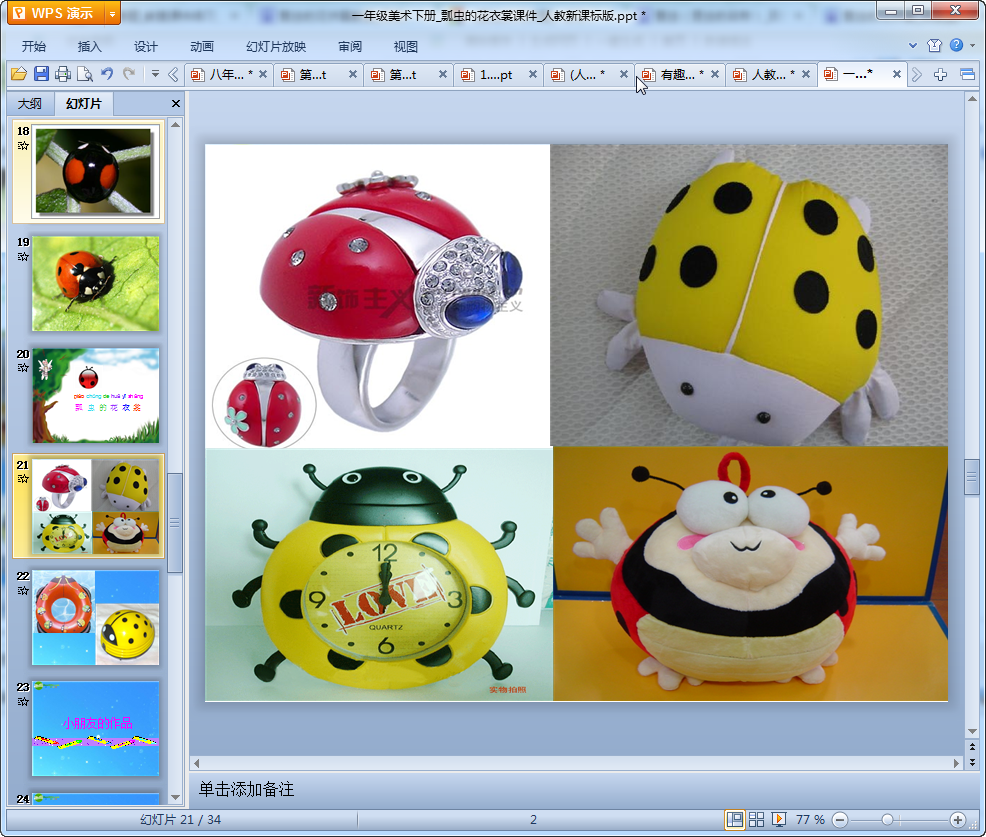Click animation star icon under slide 22 number
This screenshot has width=986, height=837.
23,590
